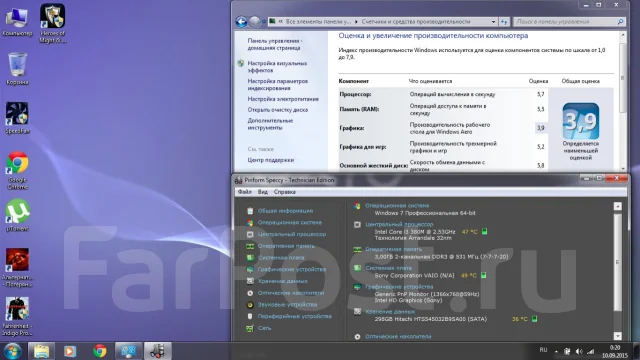The width and height of the screenshot is (640, 360).
Task: Open Heroes of Might desktop shortcut
Action: point(53,23)
